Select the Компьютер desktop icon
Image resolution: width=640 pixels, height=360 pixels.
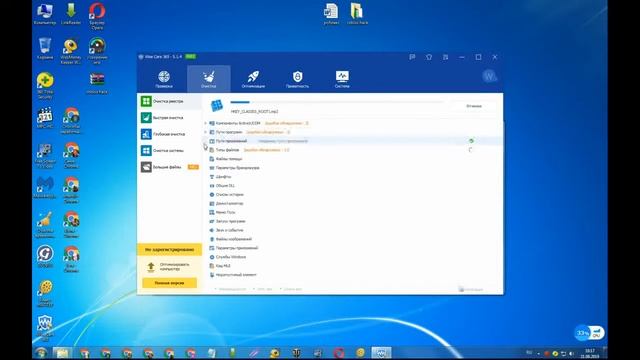click(44, 14)
